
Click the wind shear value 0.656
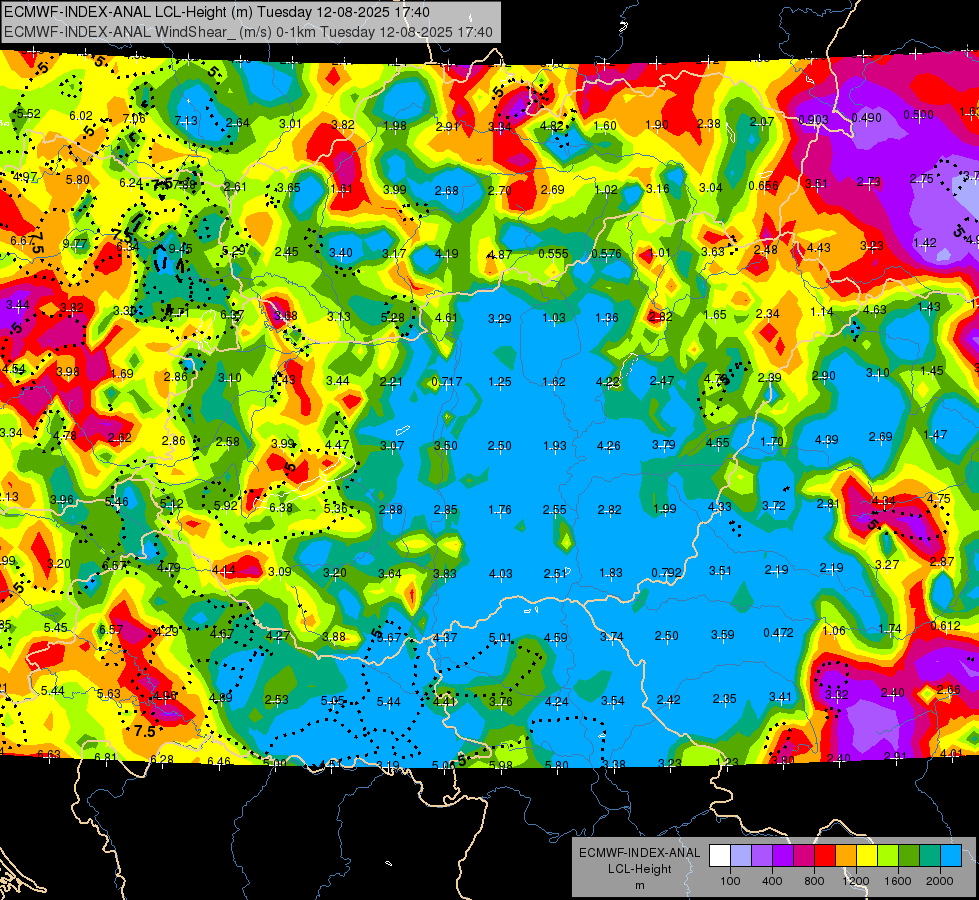point(764,185)
